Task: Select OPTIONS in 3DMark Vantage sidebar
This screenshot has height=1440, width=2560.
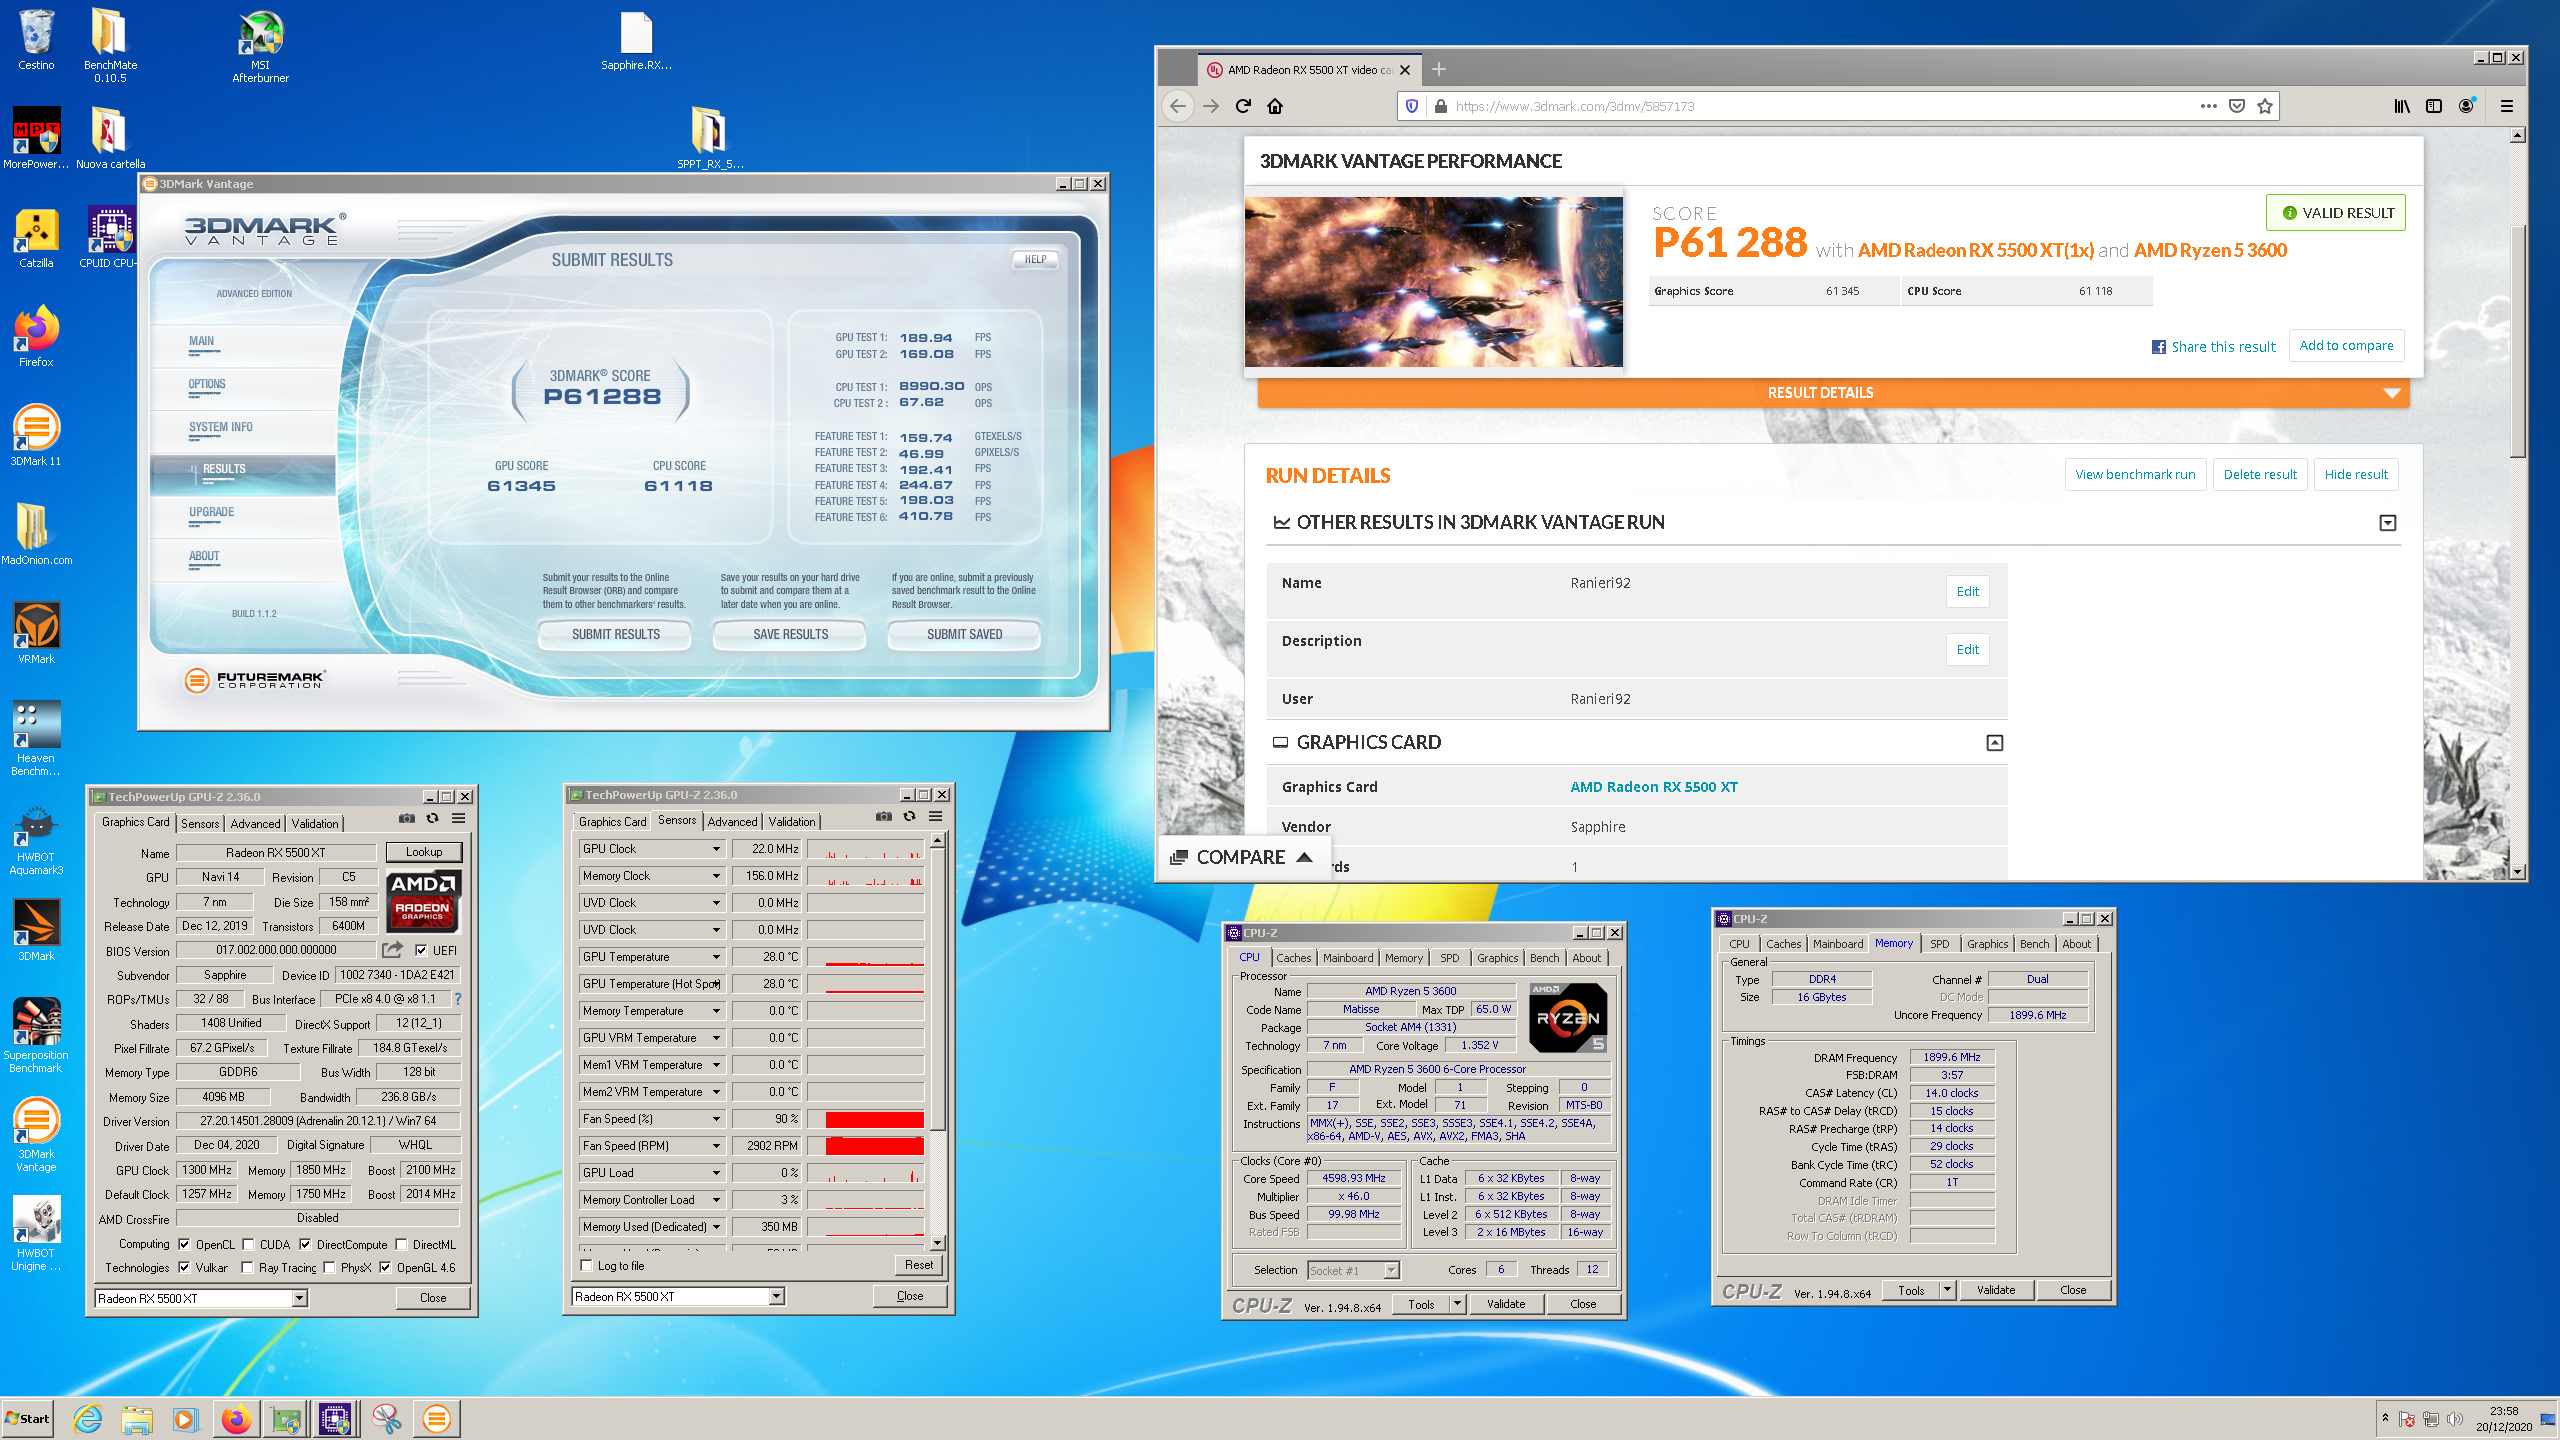Action: (x=207, y=384)
